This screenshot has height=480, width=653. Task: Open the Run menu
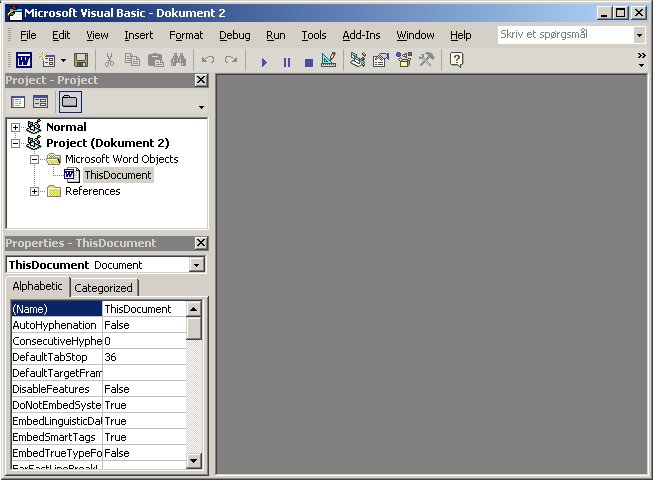276,35
